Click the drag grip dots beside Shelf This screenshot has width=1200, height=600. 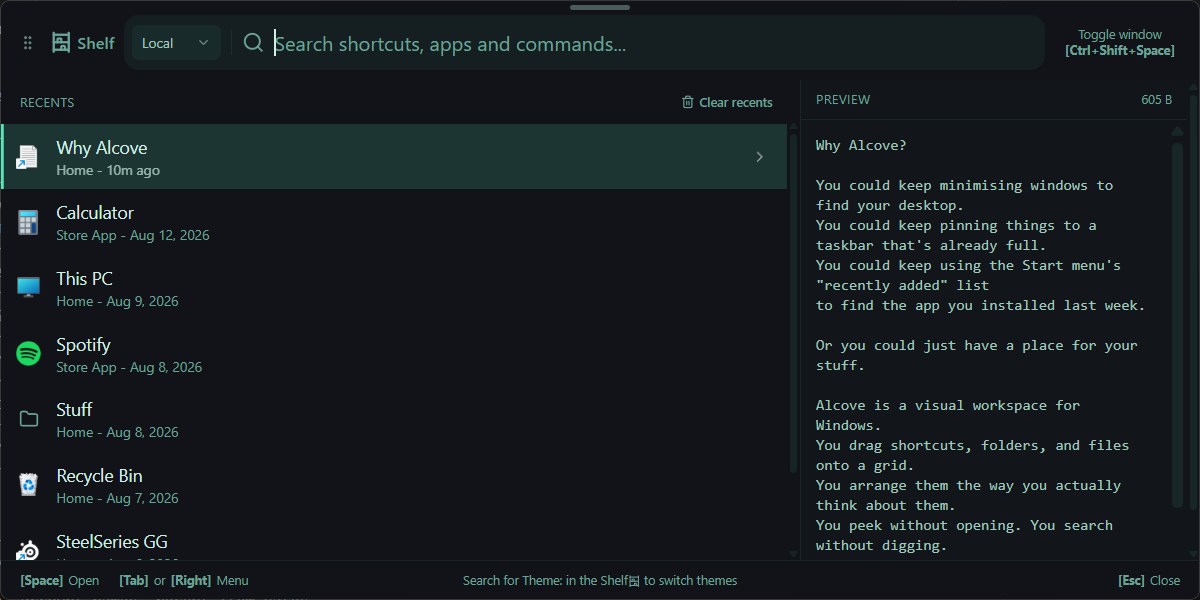click(x=28, y=43)
